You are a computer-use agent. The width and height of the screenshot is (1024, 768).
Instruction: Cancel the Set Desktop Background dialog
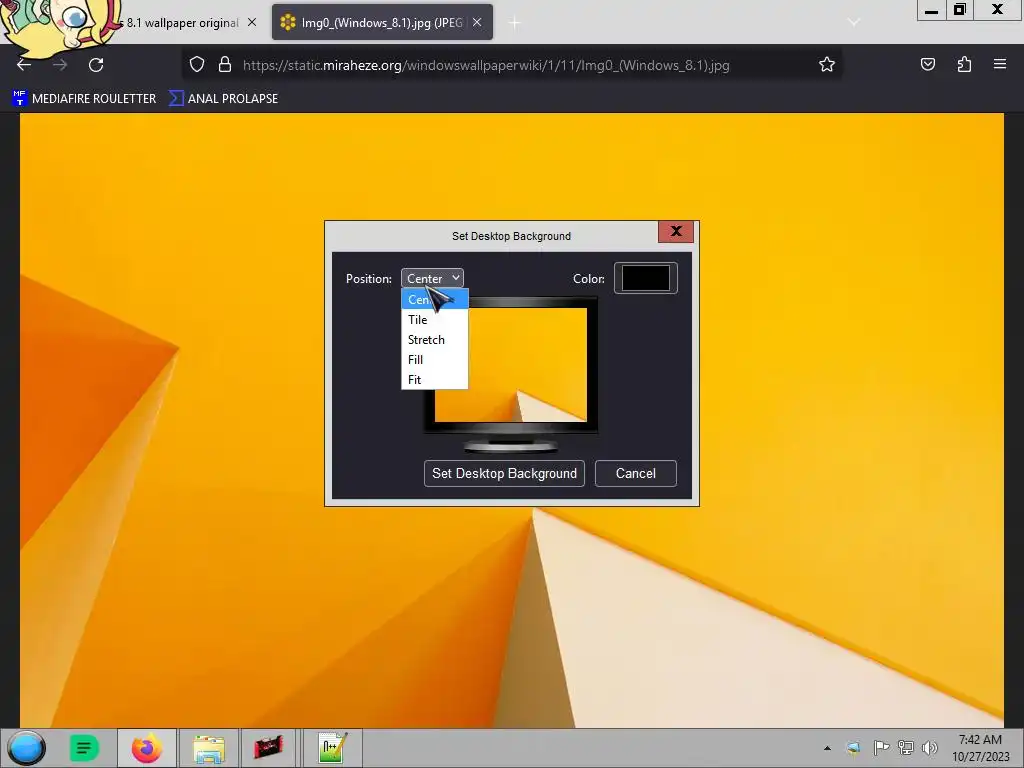pyautogui.click(x=635, y=473)
